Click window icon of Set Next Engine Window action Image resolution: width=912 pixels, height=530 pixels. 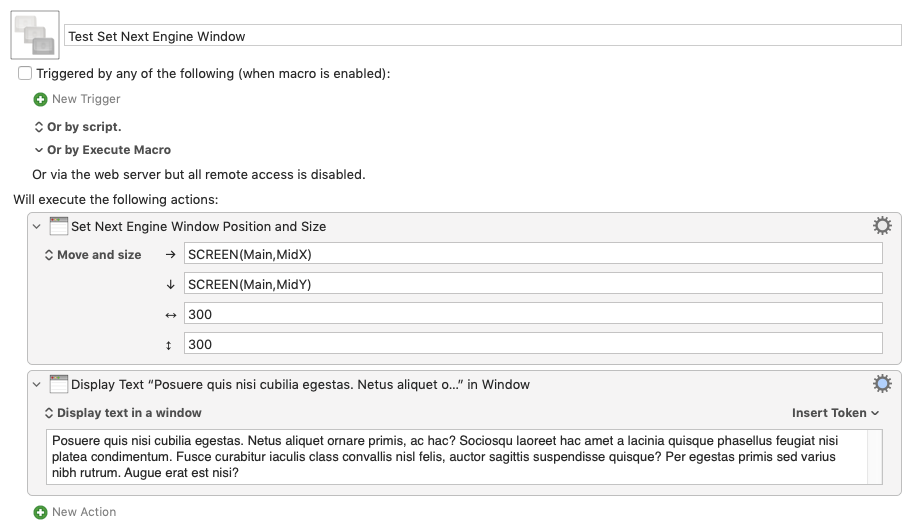(59, 226)
